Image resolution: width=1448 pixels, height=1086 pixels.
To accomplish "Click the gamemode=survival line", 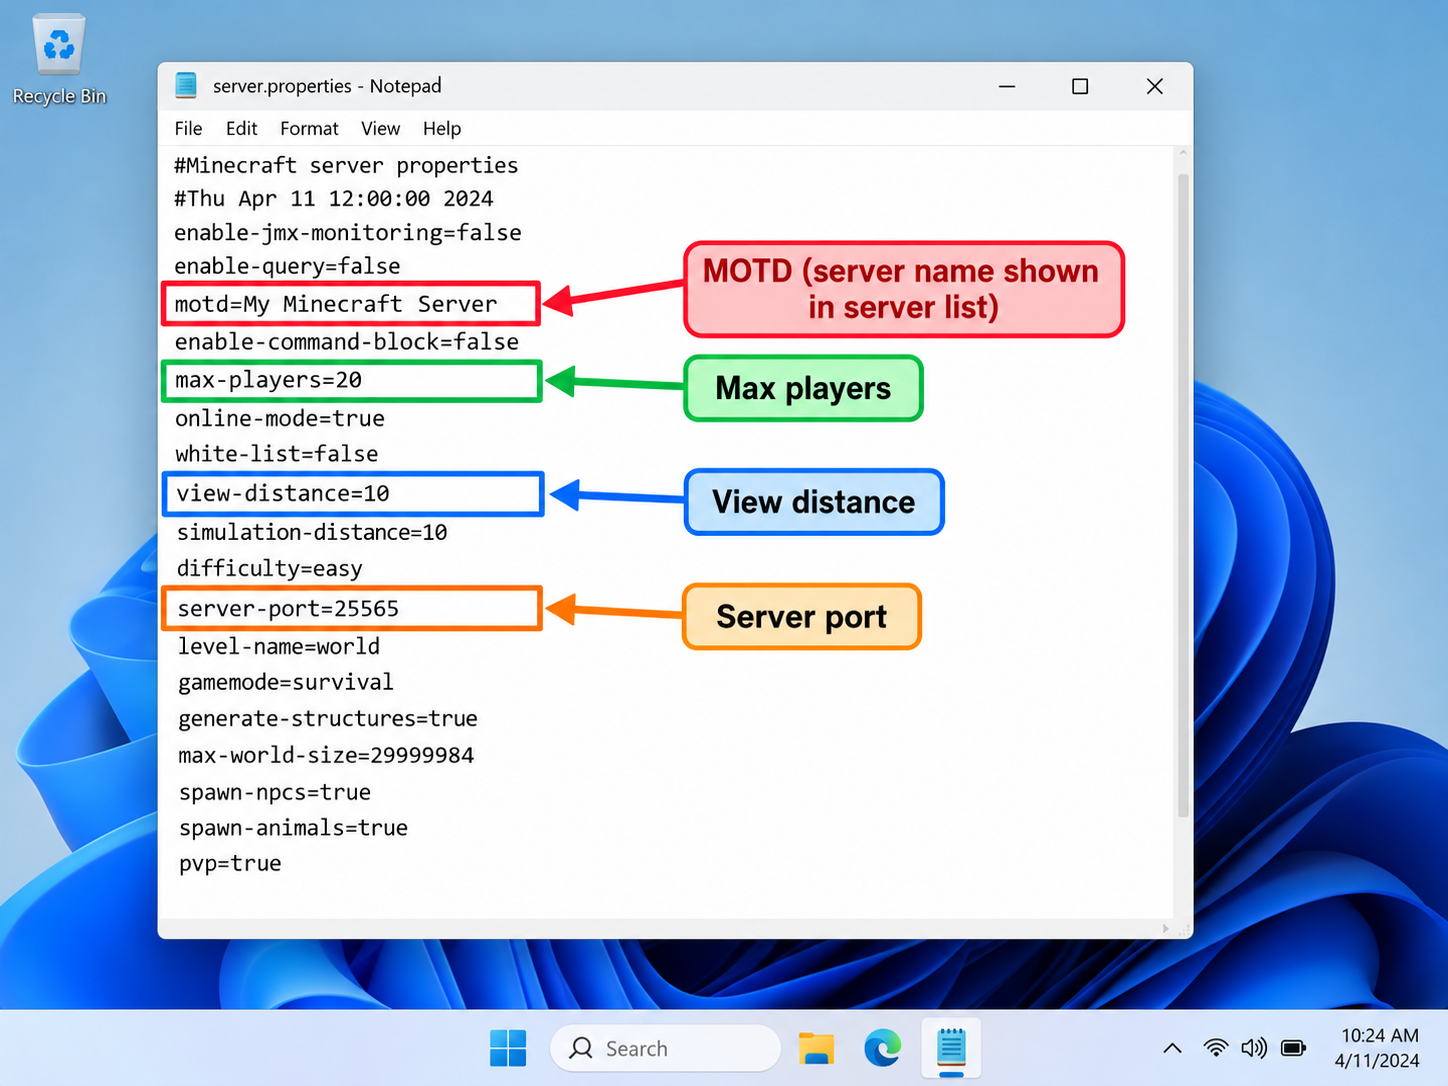I will [286, 683].
